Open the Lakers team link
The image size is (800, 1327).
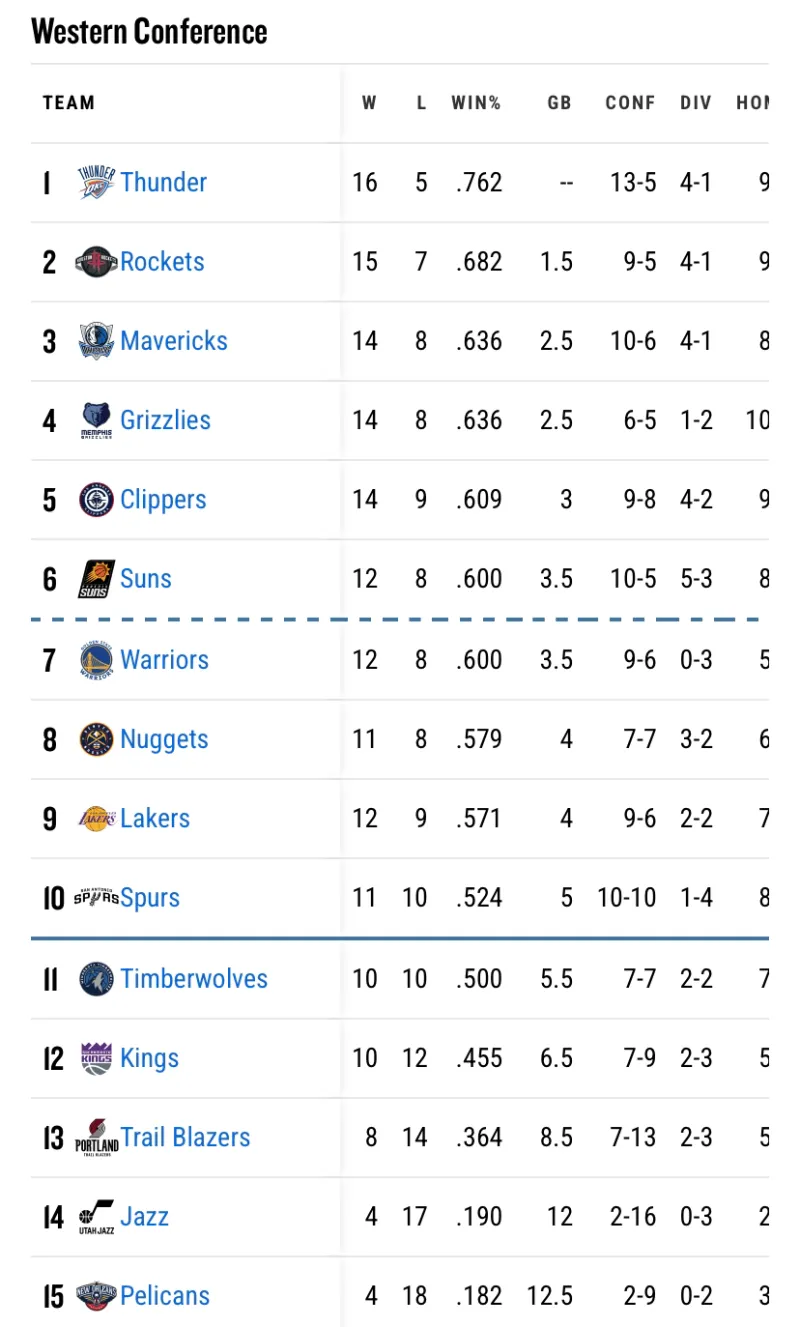coord(155,818)
